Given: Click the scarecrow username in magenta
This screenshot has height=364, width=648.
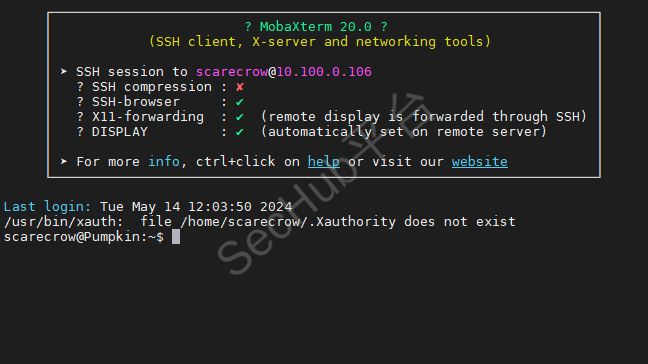Looking at the screenshot, I should pyautogui.click(x=231, y=72).
